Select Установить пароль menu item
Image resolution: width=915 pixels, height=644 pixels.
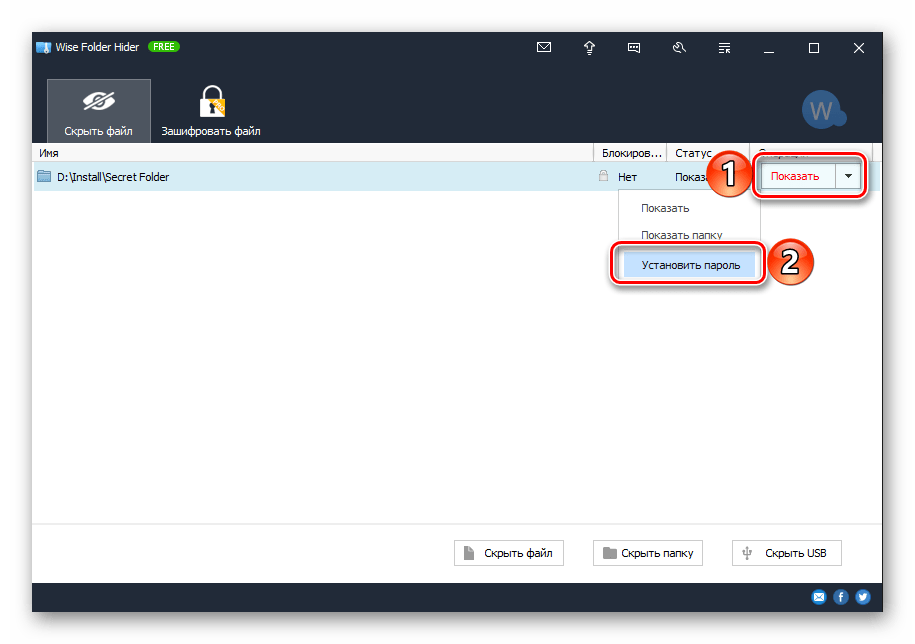point(690,265)
